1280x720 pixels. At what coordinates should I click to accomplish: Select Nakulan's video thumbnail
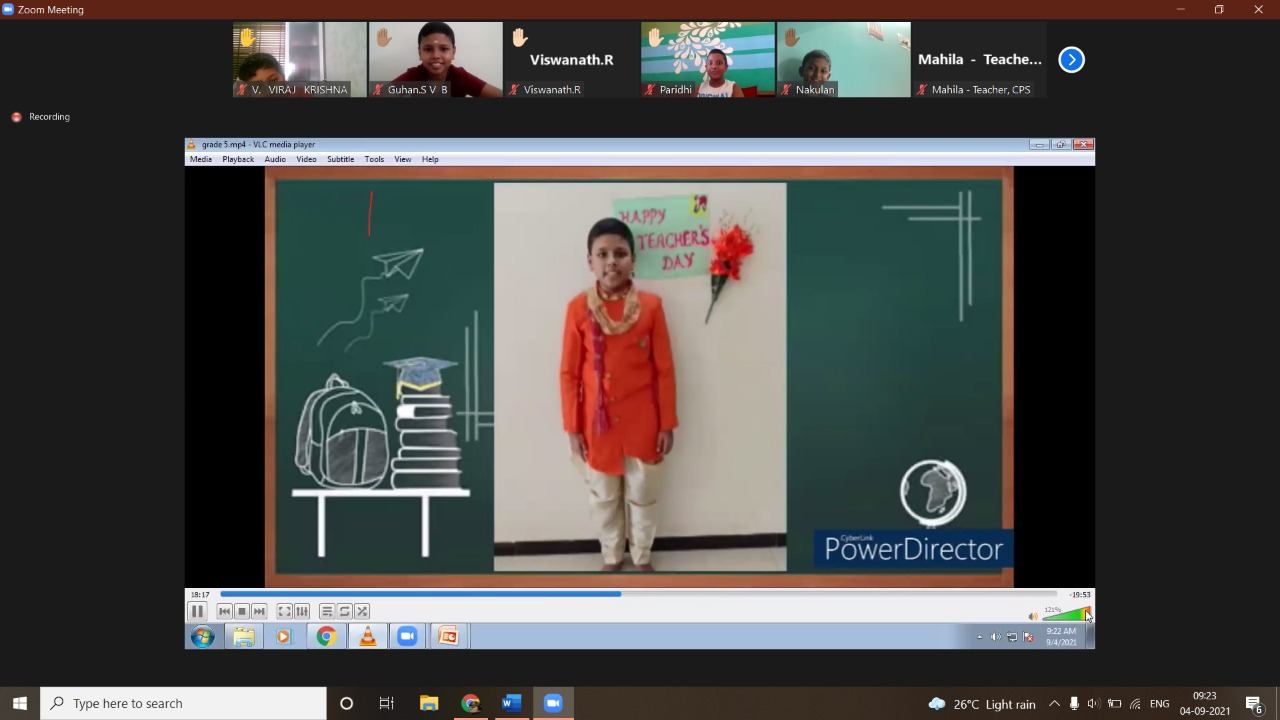click(x=844, y=60)
